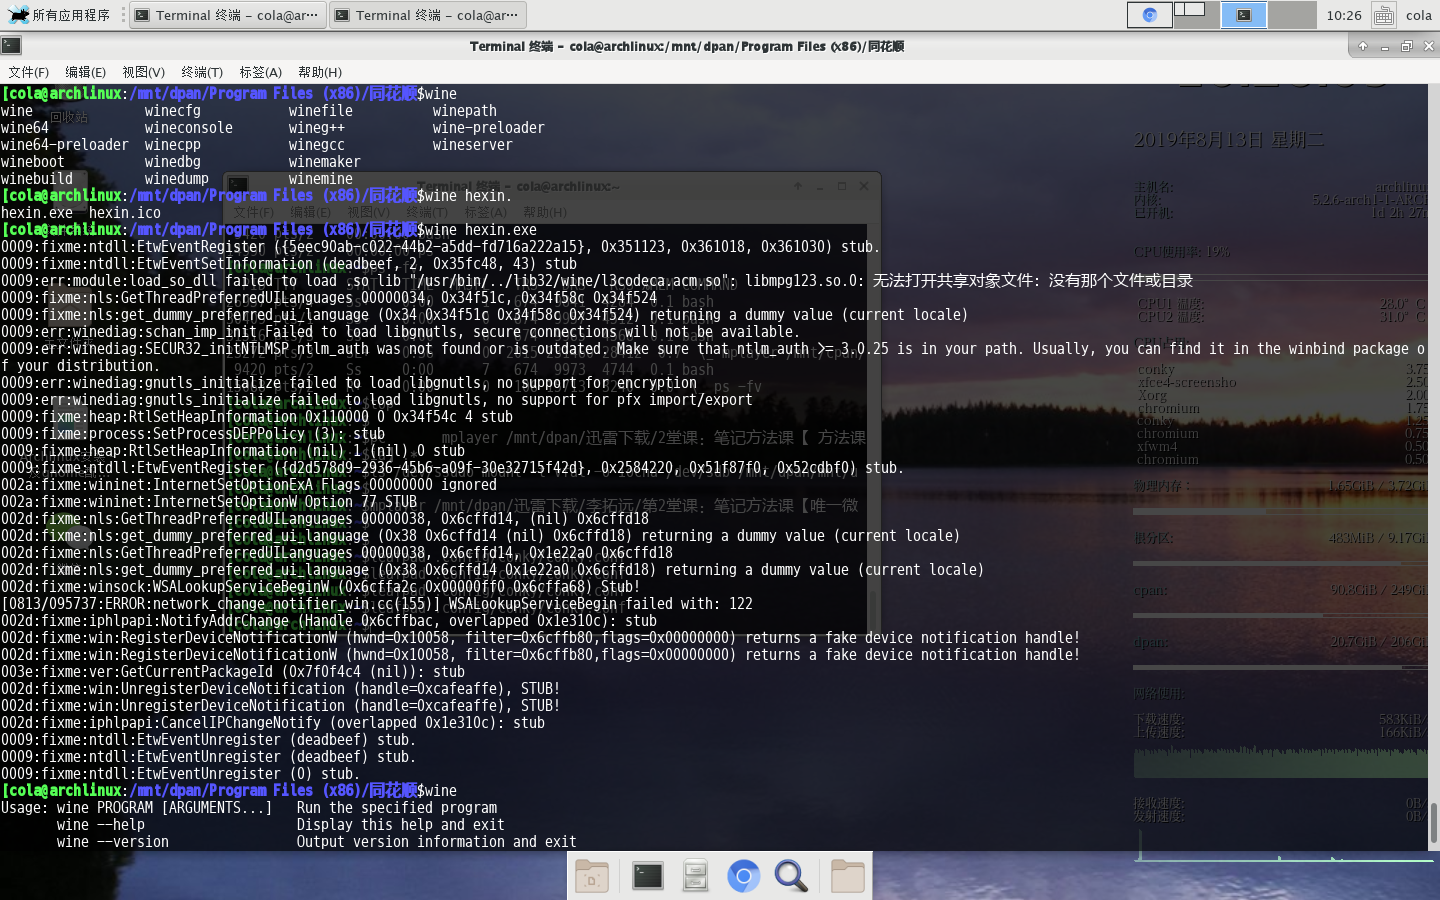Click 'winegcc' in the completion list

point(316,145)
